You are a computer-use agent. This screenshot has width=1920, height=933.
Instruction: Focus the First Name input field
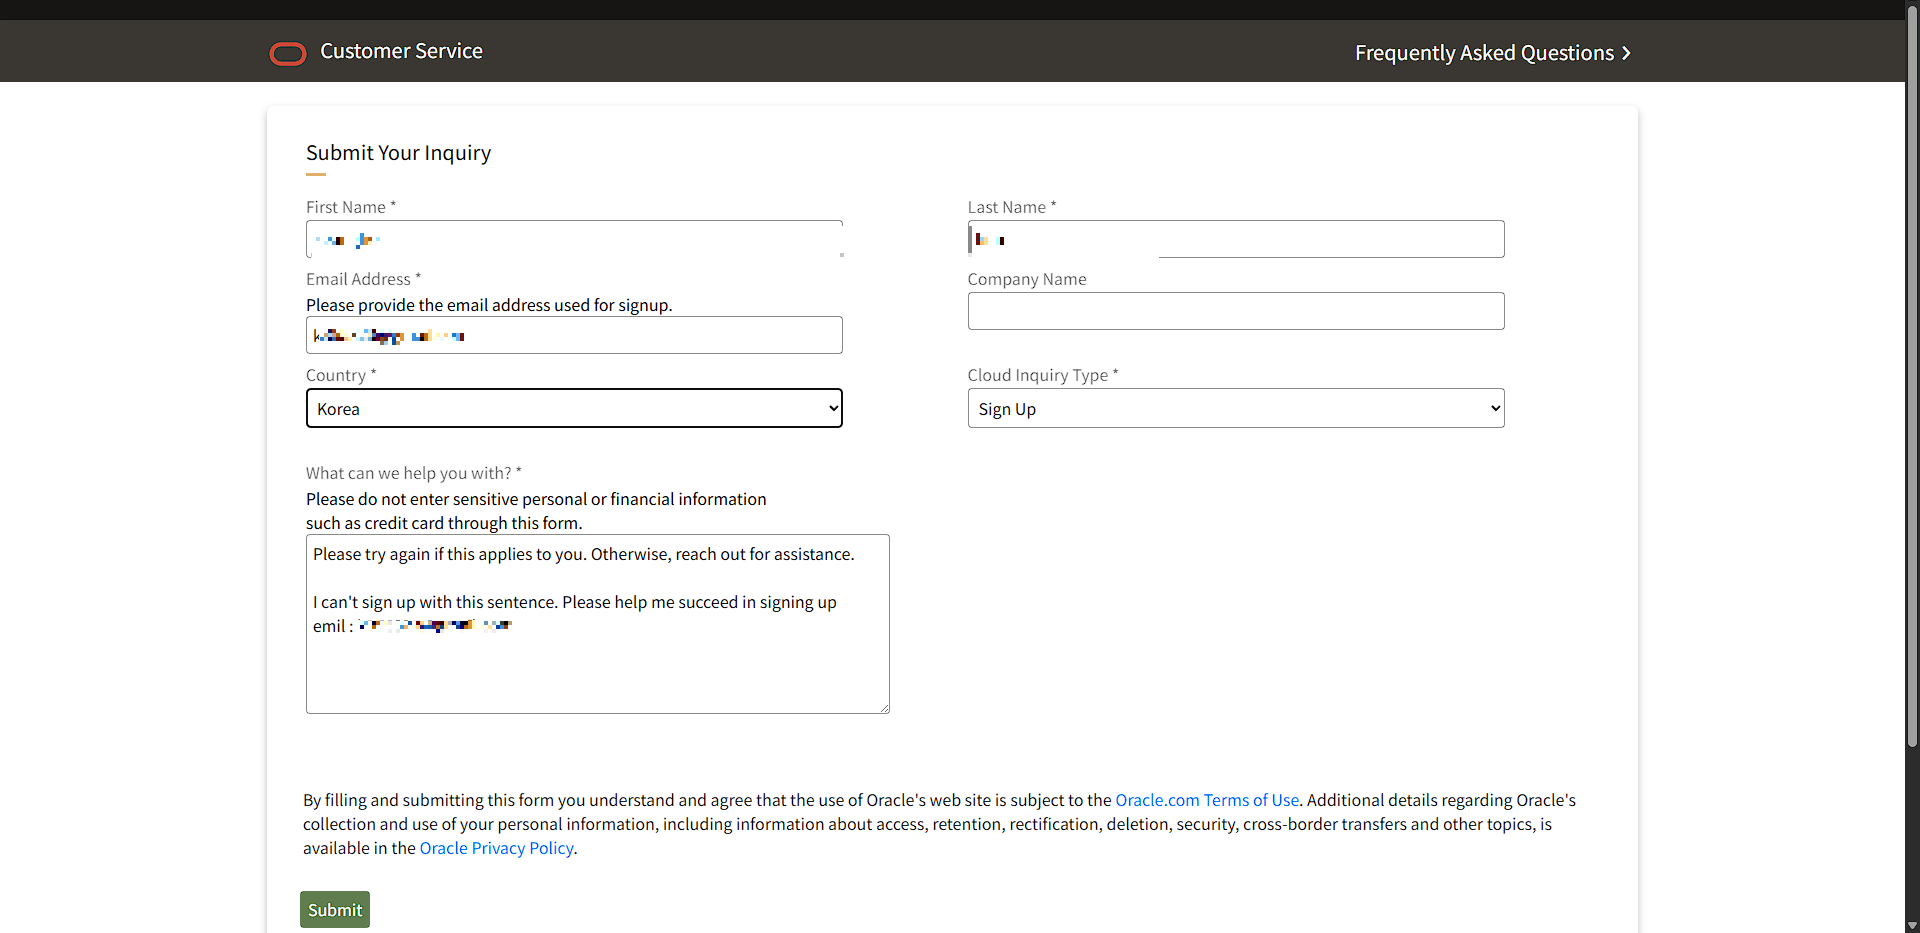tap(574, 239)
